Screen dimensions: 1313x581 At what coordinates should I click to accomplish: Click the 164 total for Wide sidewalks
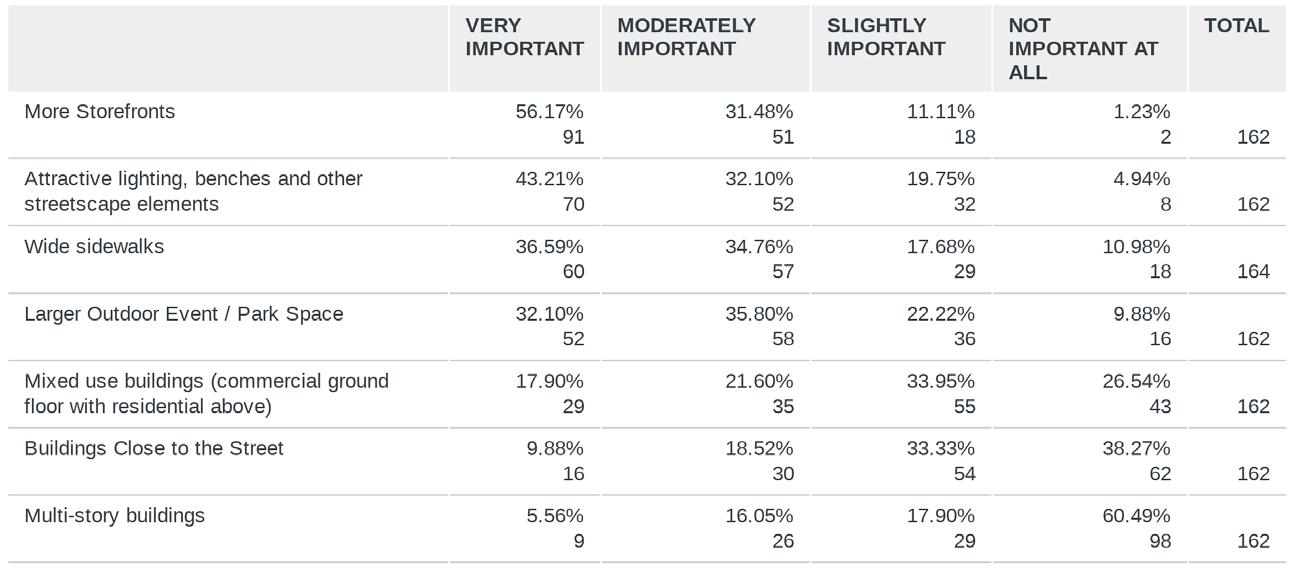pos(1252,272)
